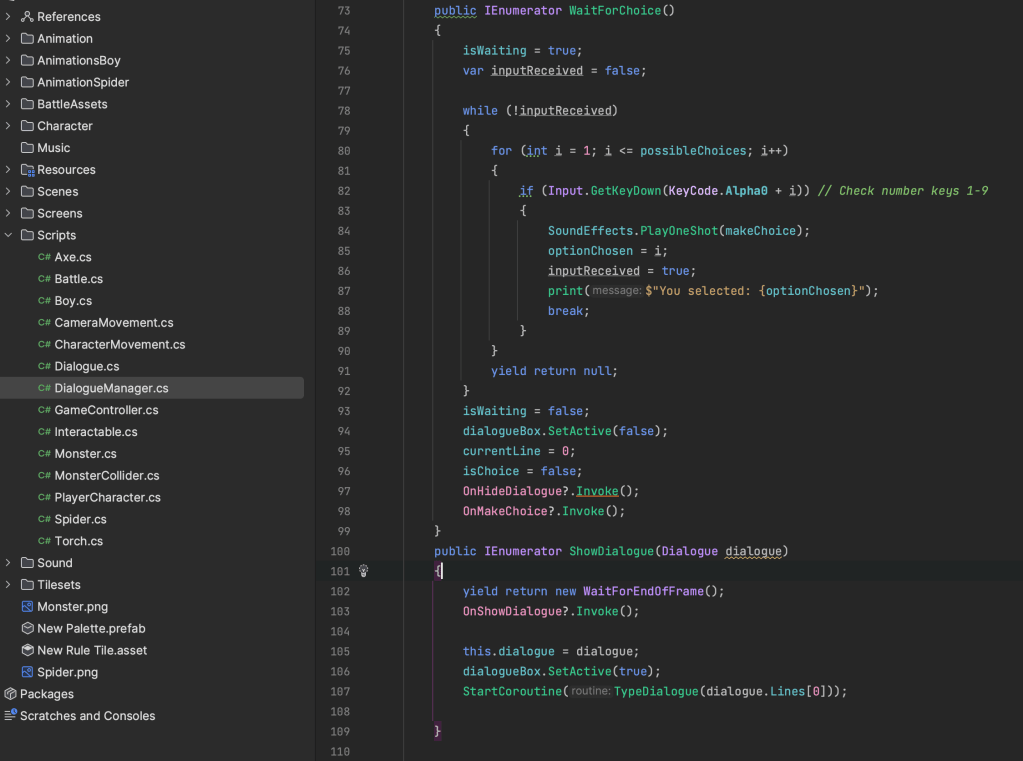Click the Packages icon in project tree
This screenshot has height=761, width=1023.
tap(10, 694)
